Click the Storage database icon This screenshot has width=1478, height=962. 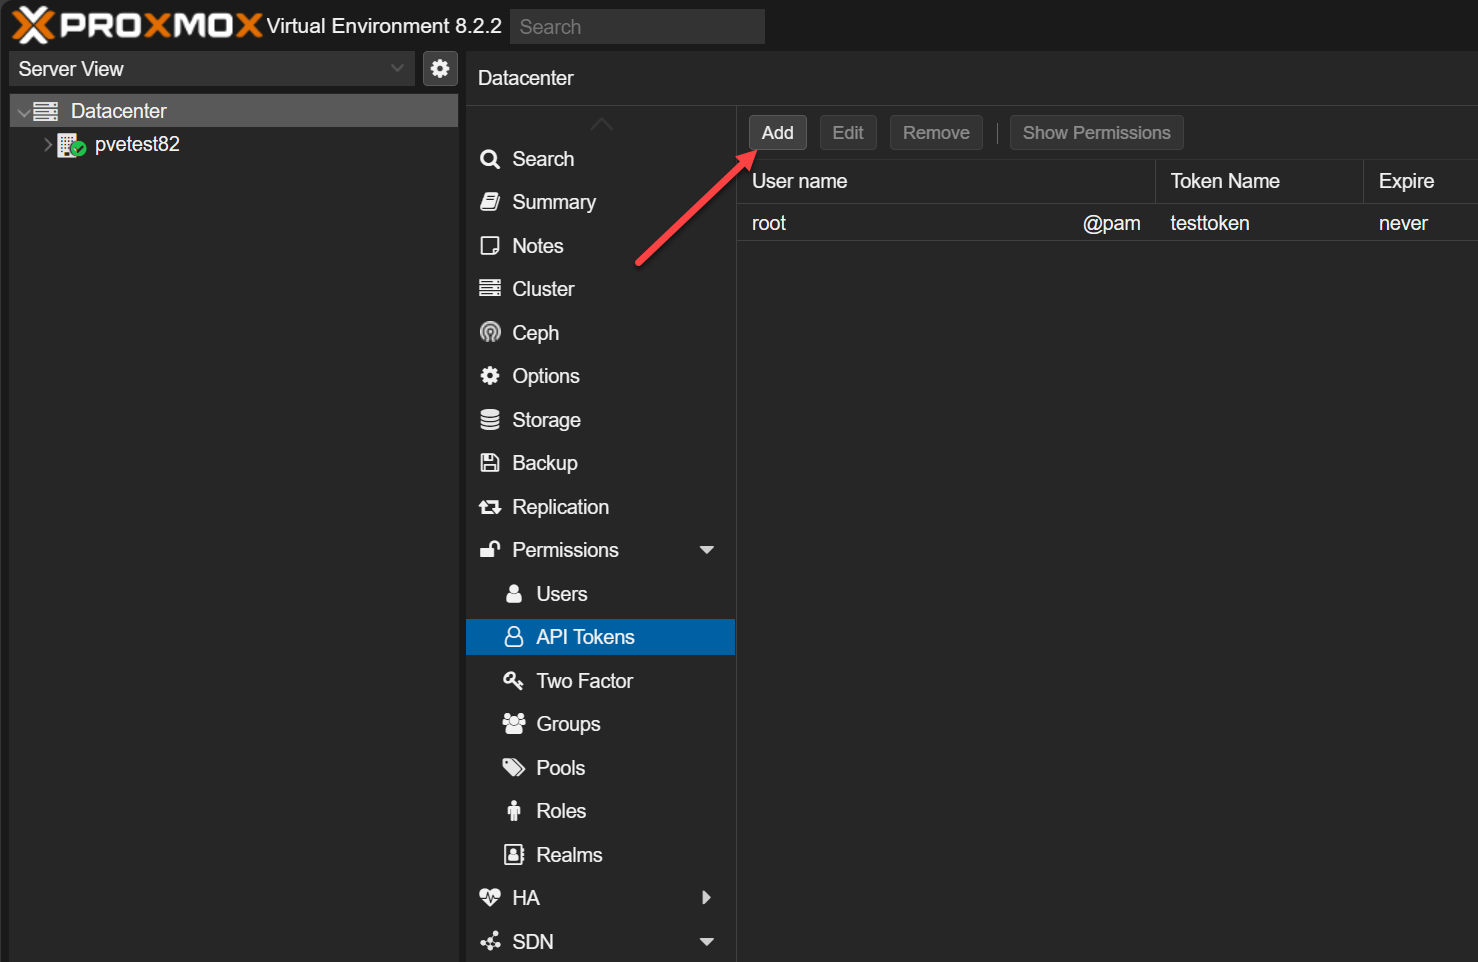pyautogui.click(x=490, y=420)
